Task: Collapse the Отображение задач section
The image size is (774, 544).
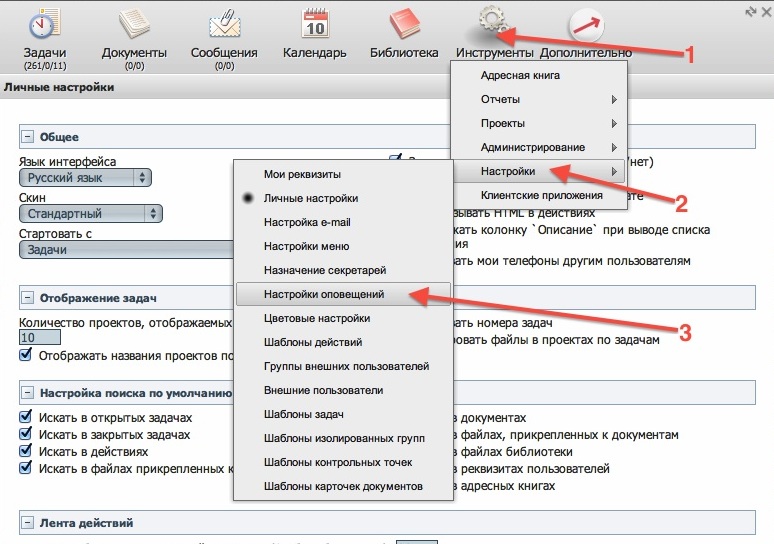Action: pos(27,298)
